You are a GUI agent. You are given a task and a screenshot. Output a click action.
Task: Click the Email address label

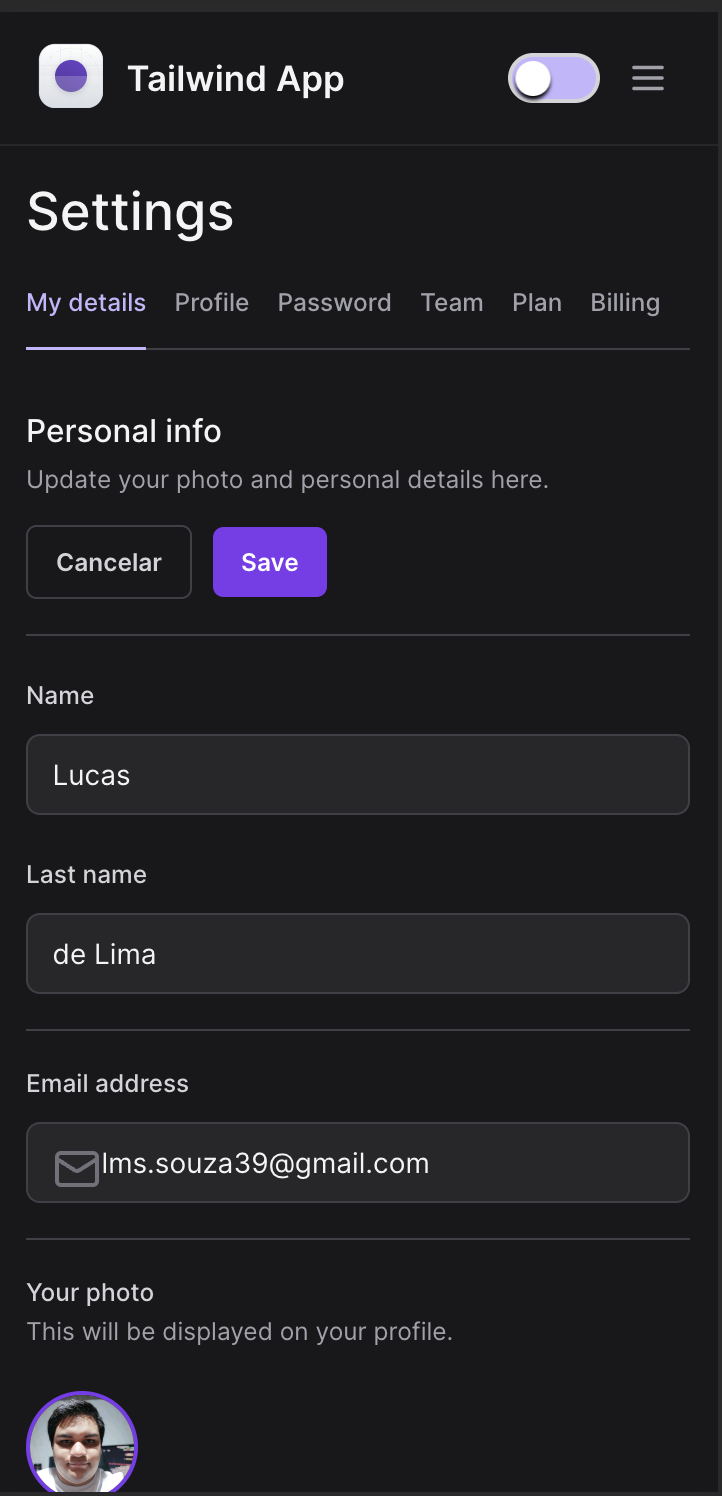pyautogui.click(x=107, y=1084)
